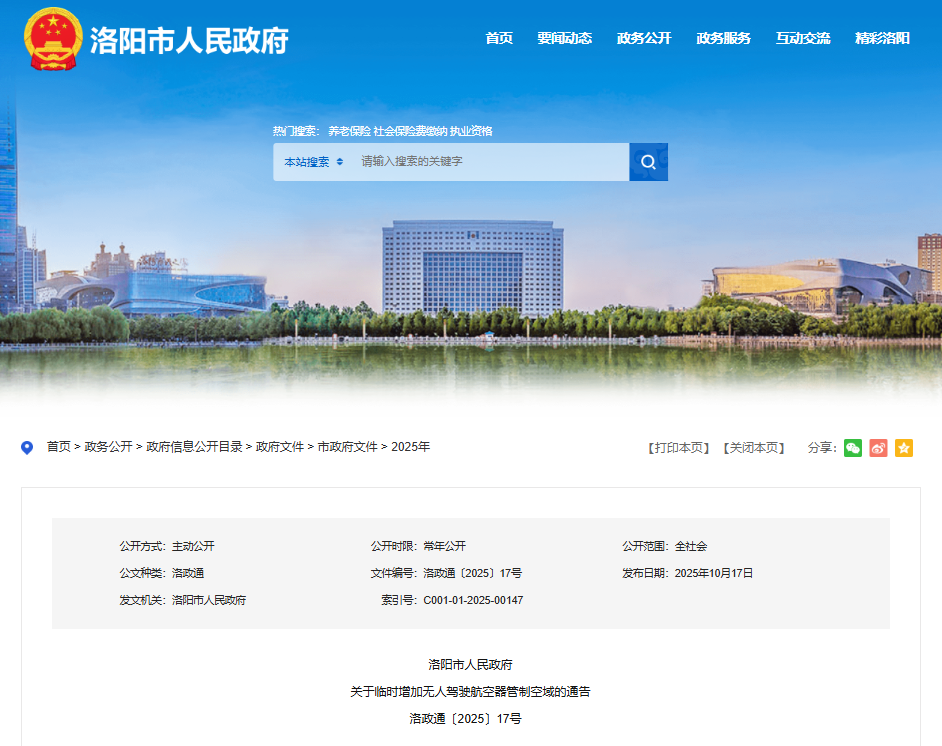This screenshot has height=746, width=942.
Task: Click the magnifier search button
Action: (648, 162)
